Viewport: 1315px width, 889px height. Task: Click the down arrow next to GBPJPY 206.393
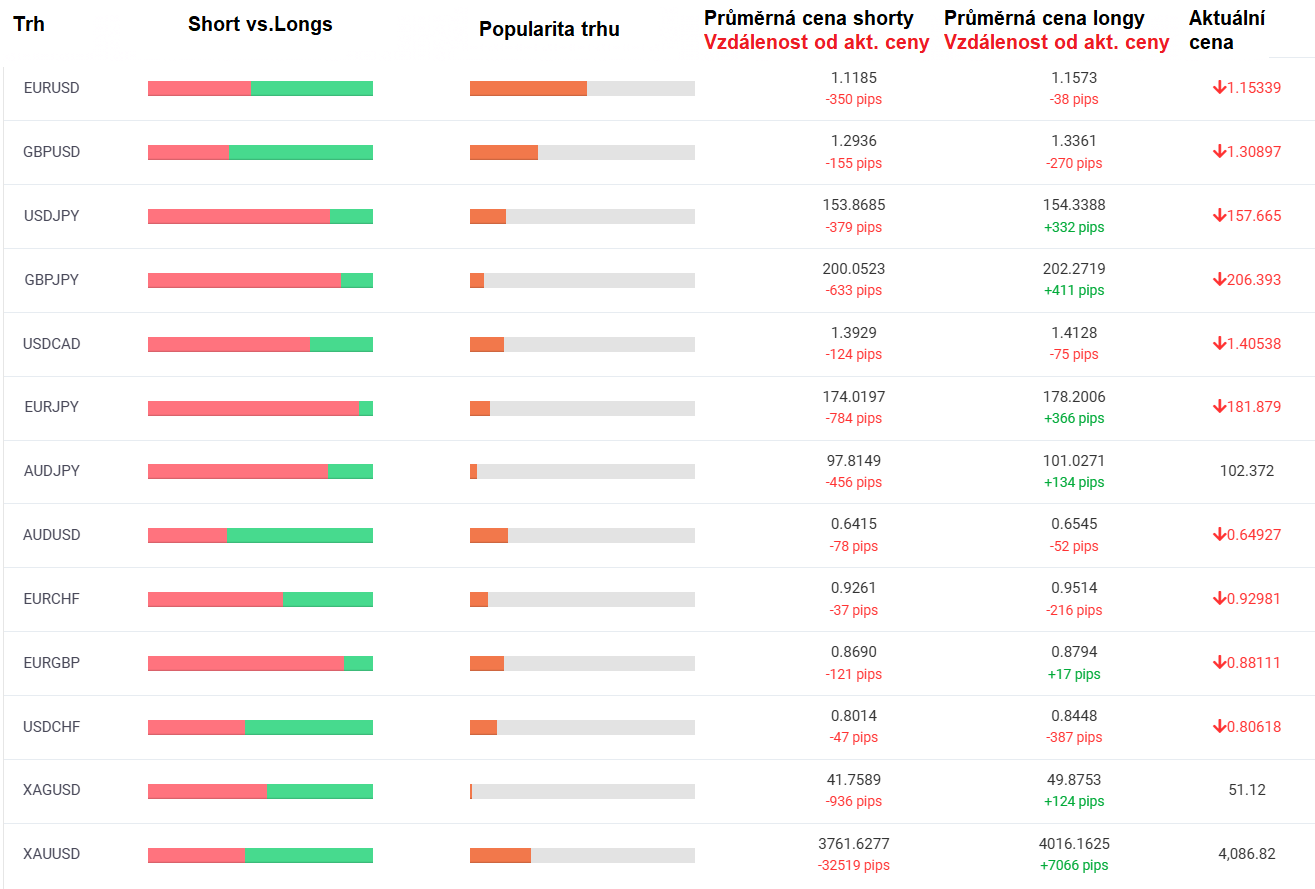(x=1219, y=280)
